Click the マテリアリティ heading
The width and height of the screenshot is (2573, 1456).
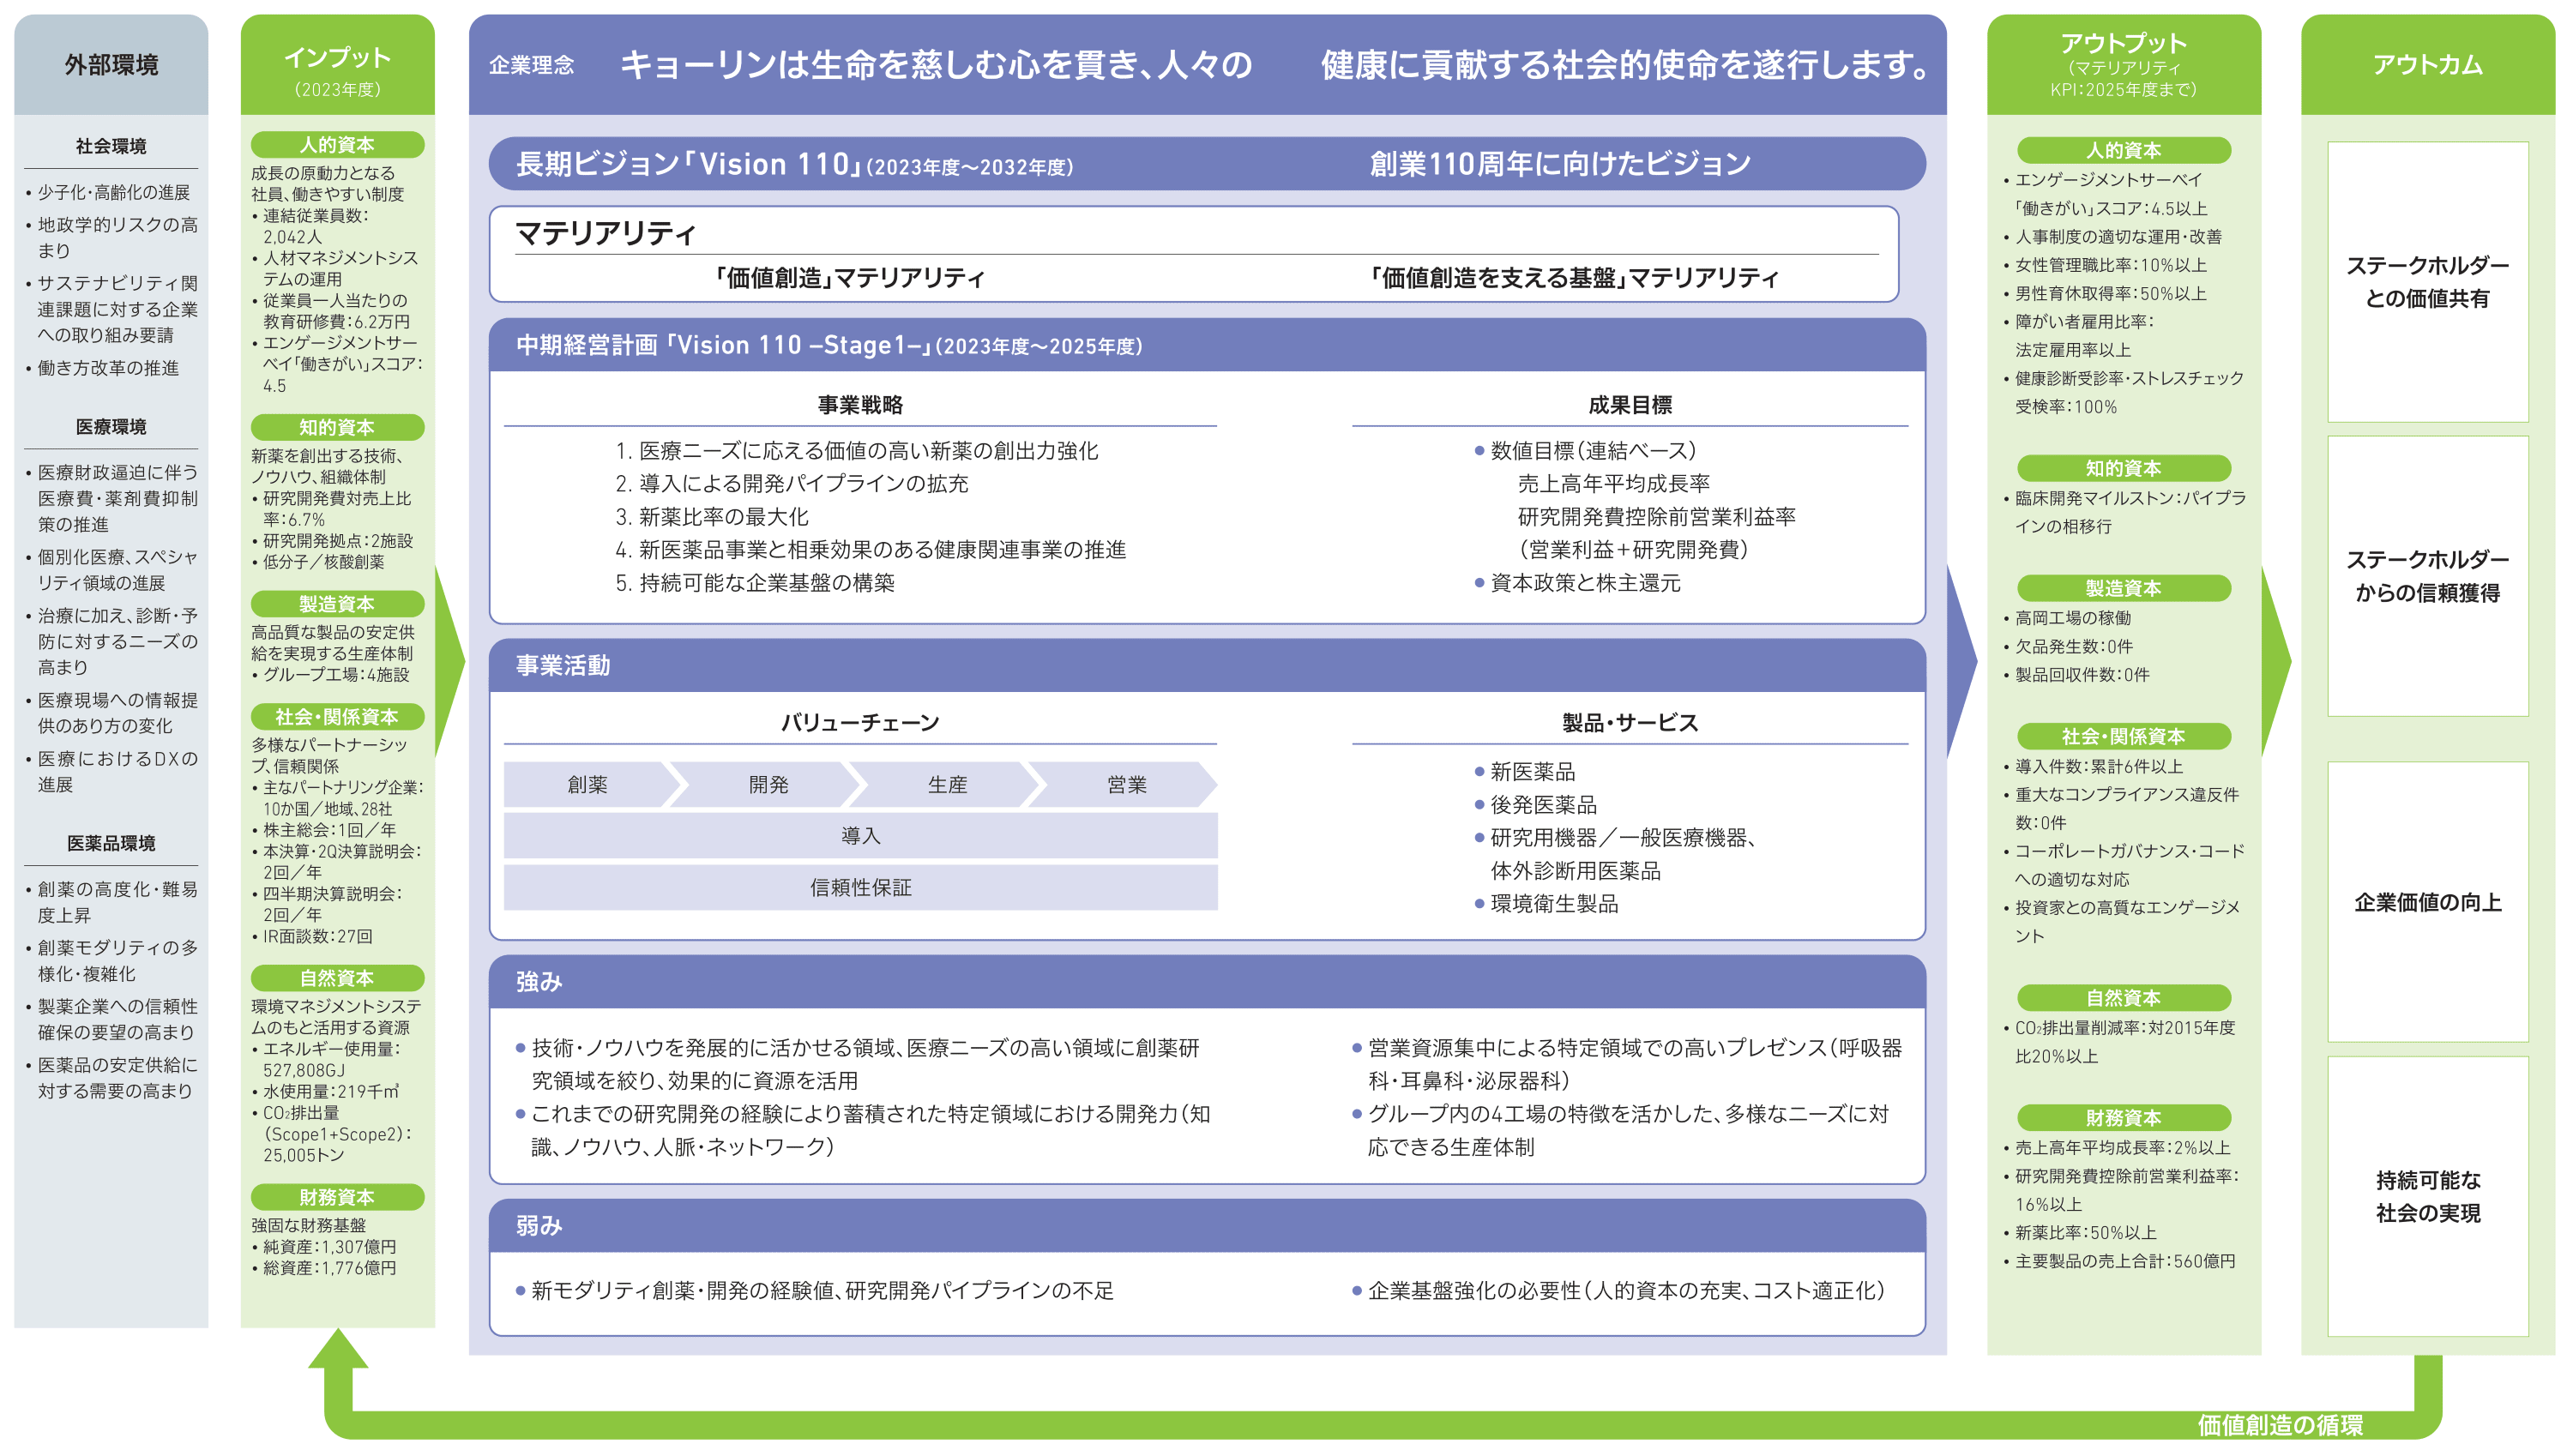click(605, 234)
